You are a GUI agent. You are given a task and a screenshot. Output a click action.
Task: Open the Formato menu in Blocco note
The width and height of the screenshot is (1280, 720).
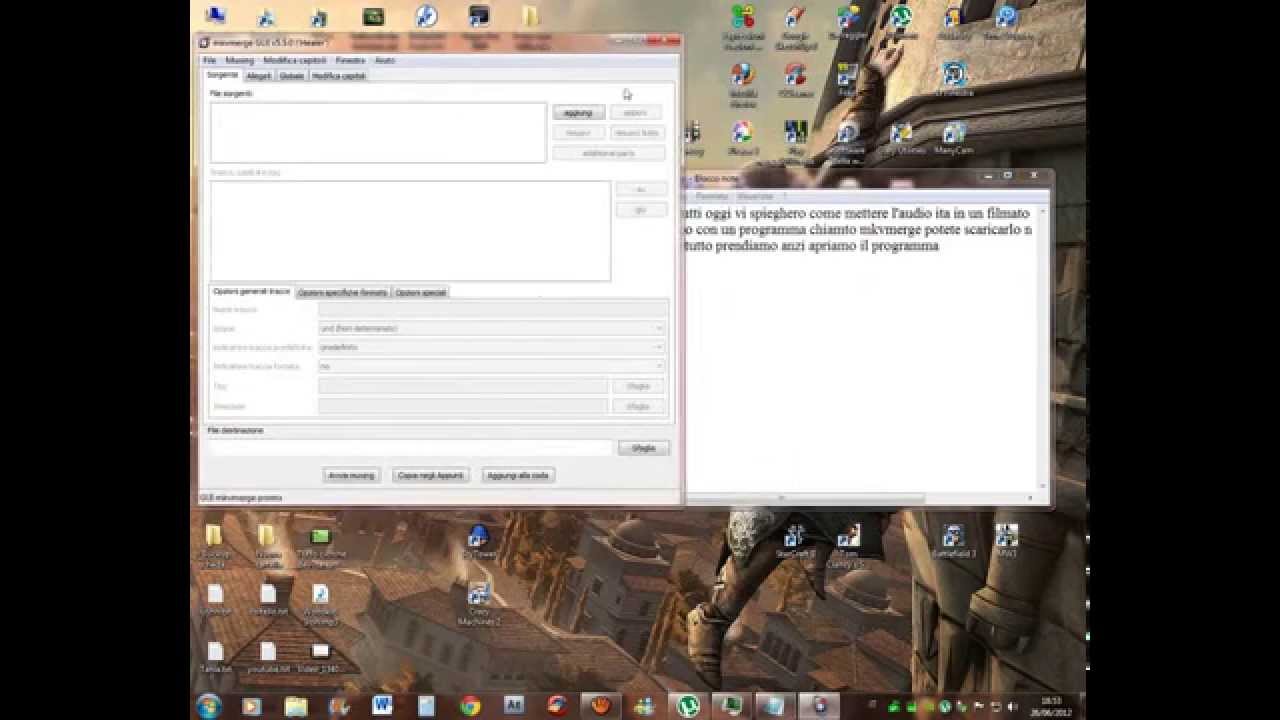pyautogui.click(x=711, y=196)
